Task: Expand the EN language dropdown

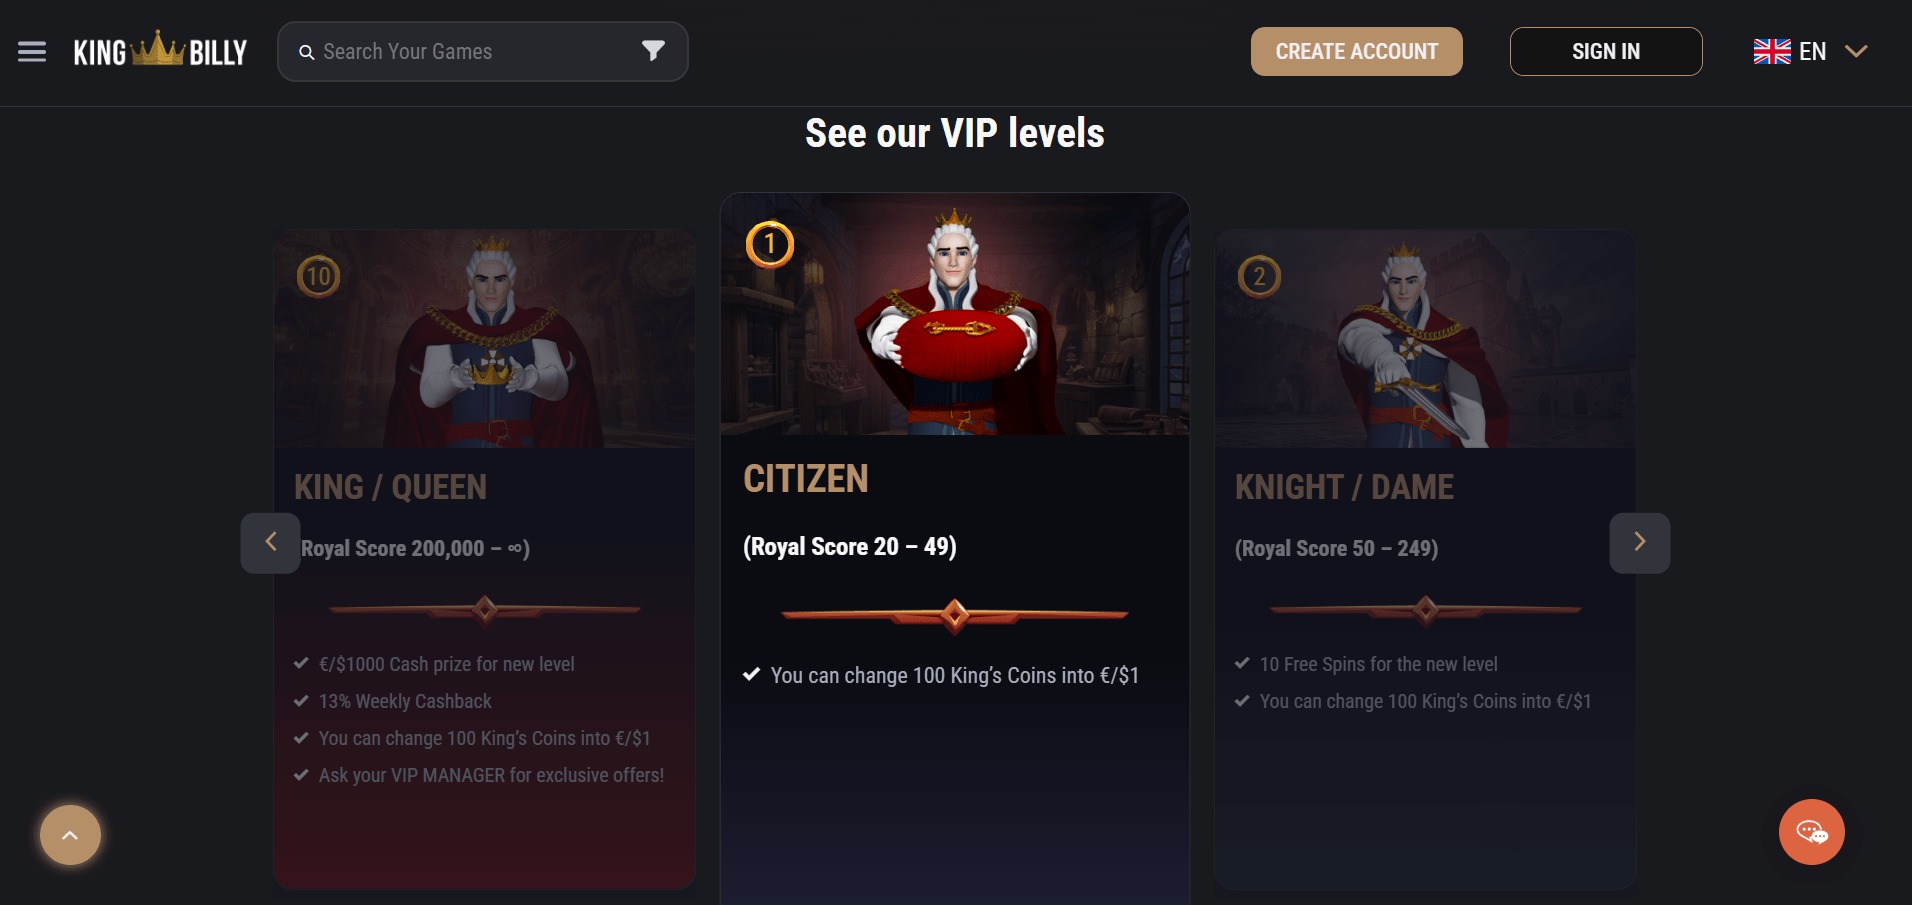Action: 1856,51
